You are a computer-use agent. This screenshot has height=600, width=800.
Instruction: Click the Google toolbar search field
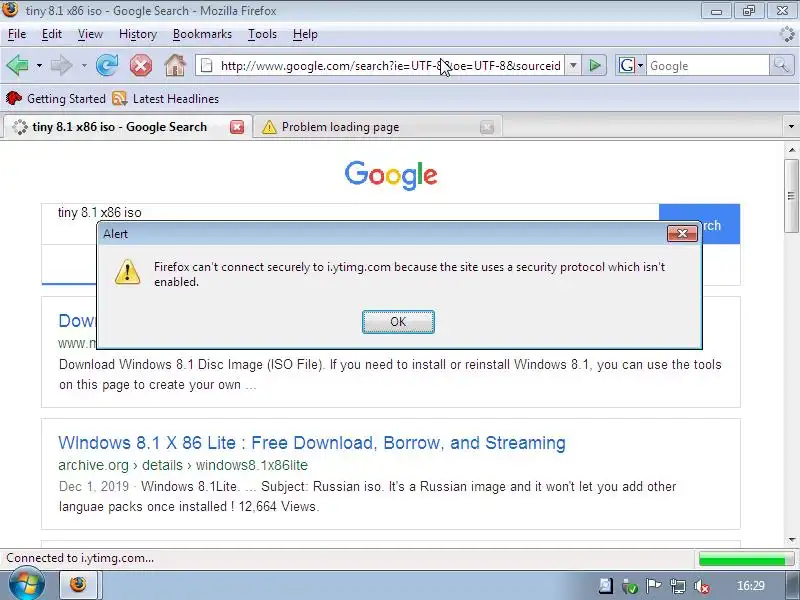pyautogui.click(x=708, y=66)
